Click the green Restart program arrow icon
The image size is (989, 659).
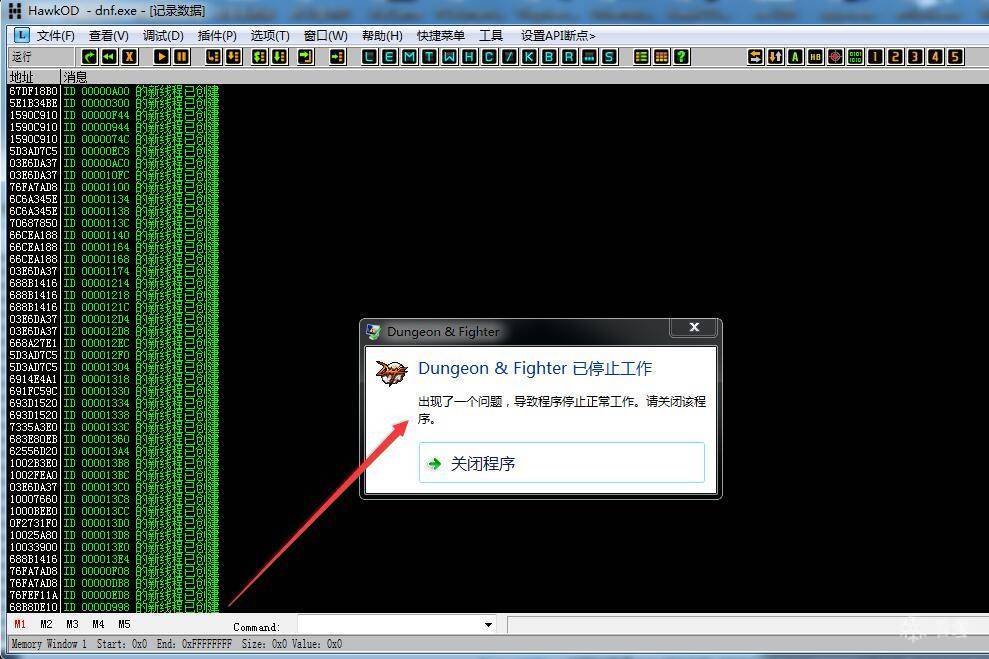pyautogui.click(x=90, y=57)
